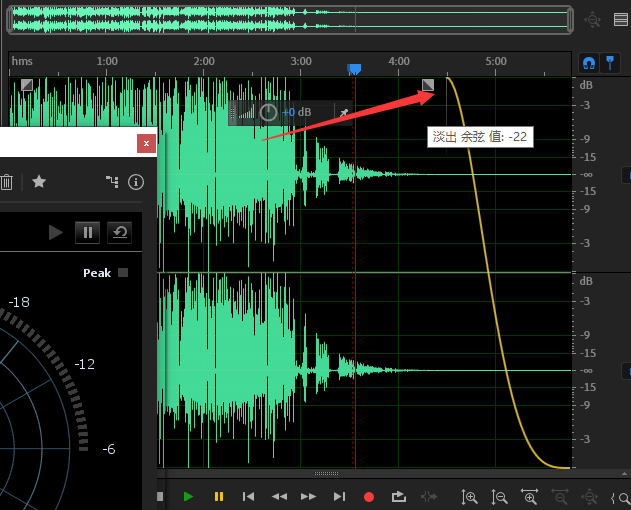Click the HUD grip handle

[x=232, y=113]
